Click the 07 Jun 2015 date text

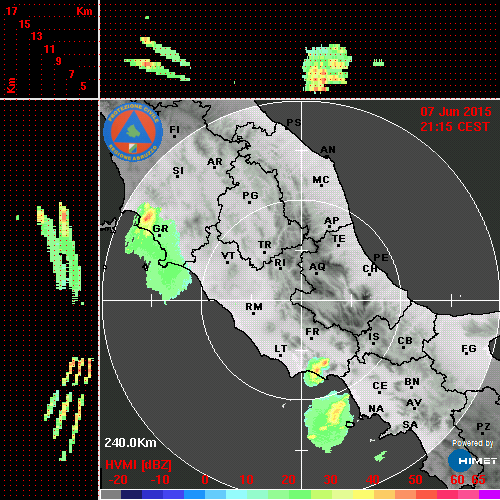click(456, 112)
